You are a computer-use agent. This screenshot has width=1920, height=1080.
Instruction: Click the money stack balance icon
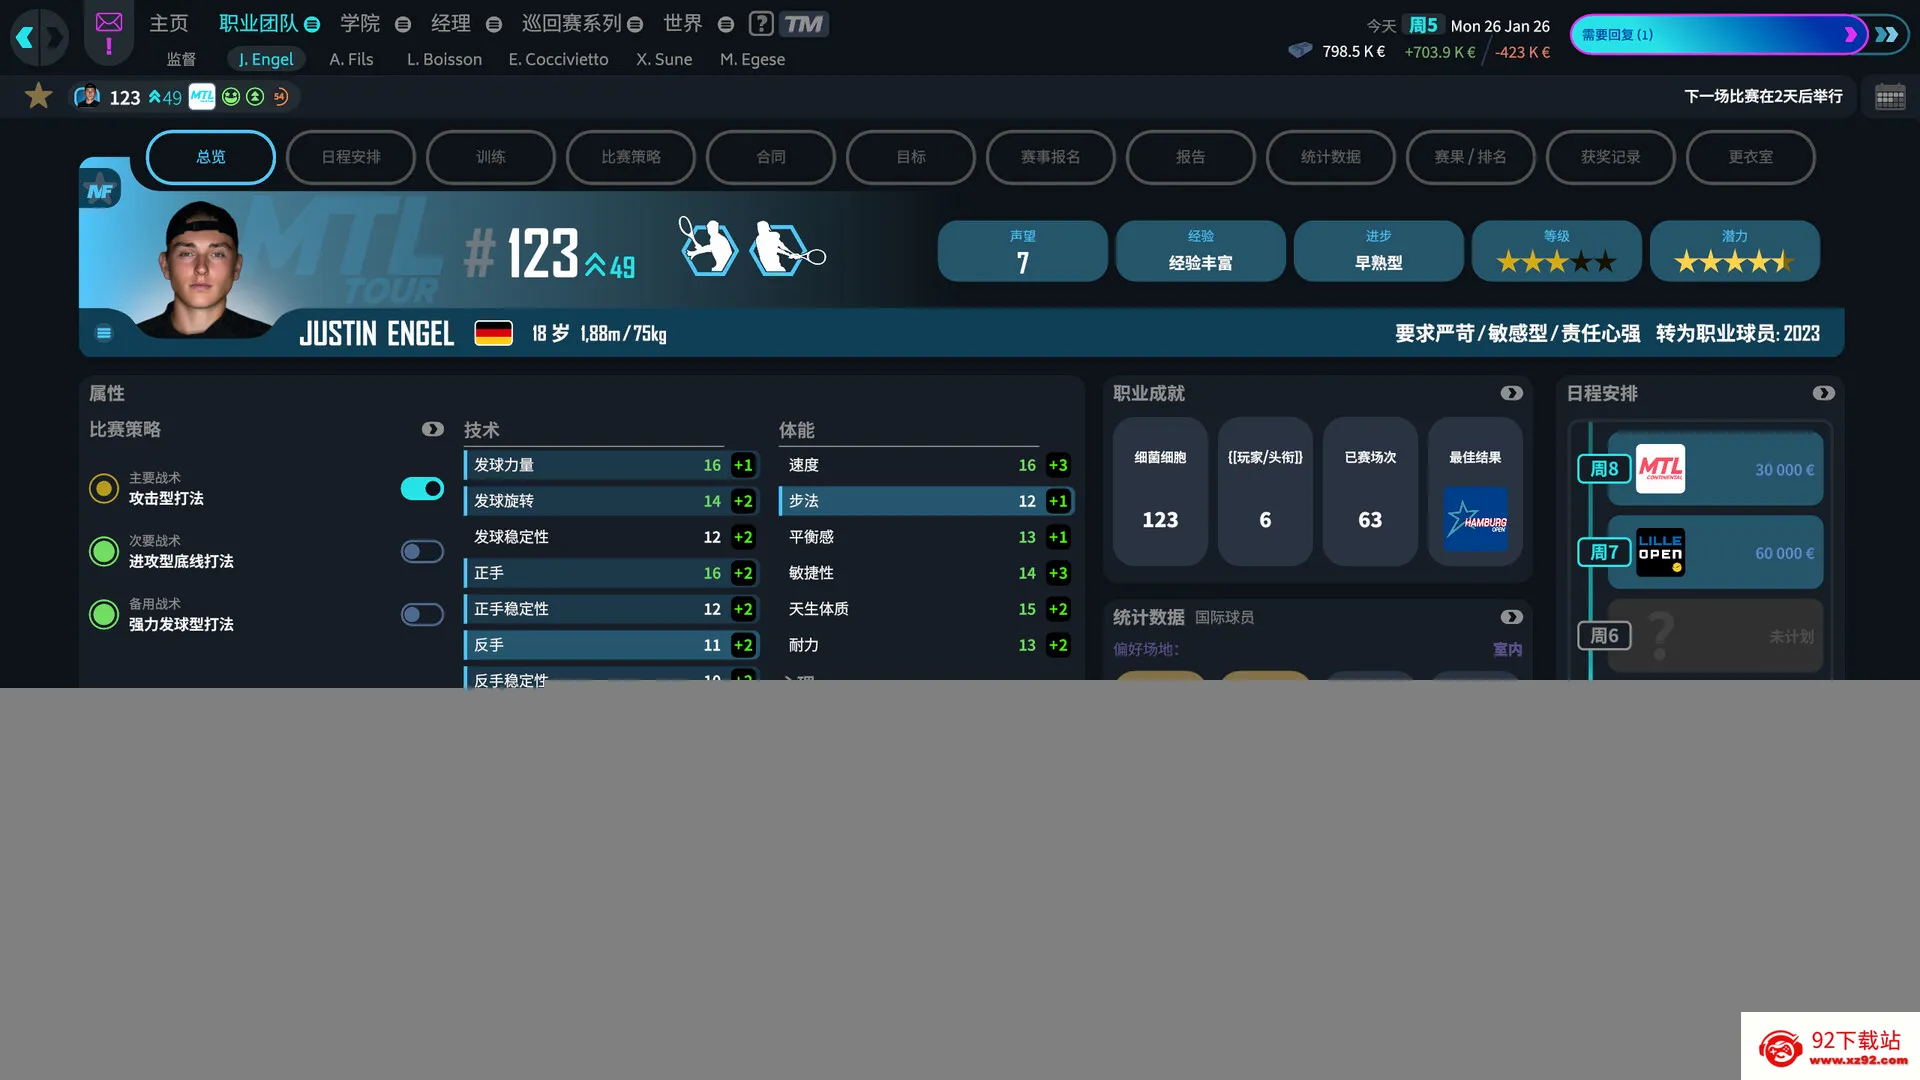tap(1300, 50)
